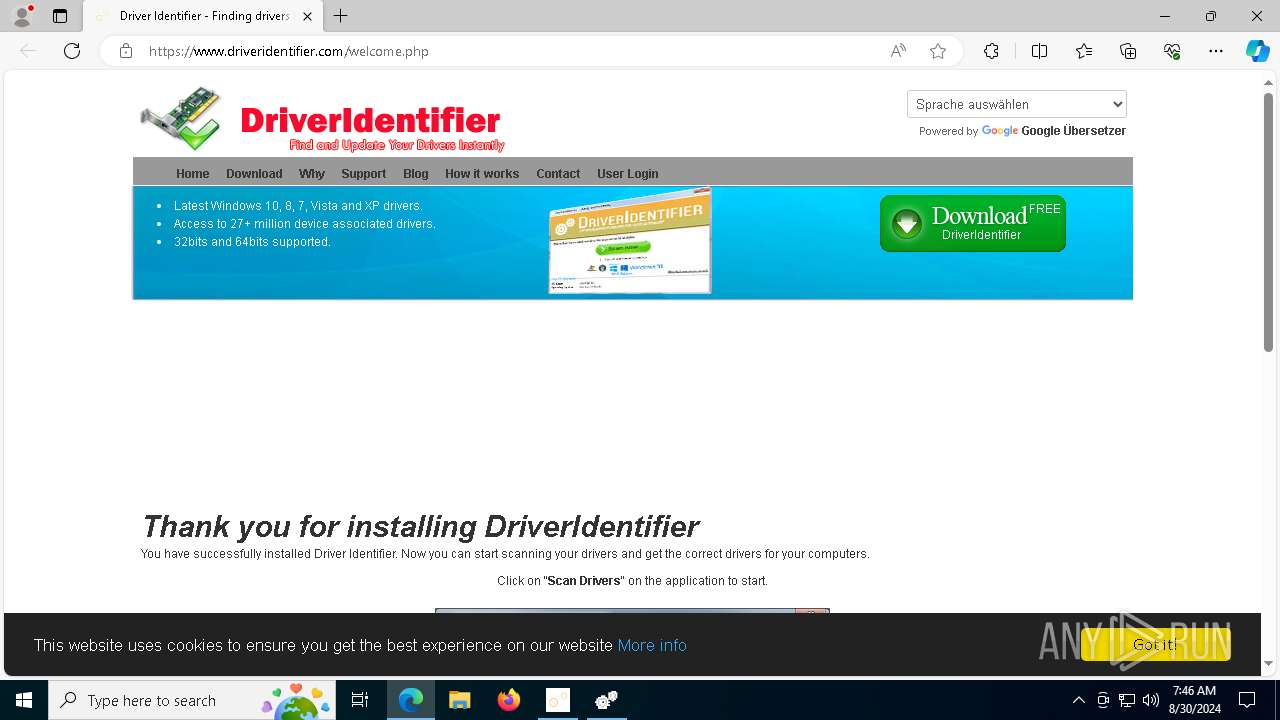1280x720 pixels.
Task: Open Task View on taskbar
Action: (x=360, y=700)
